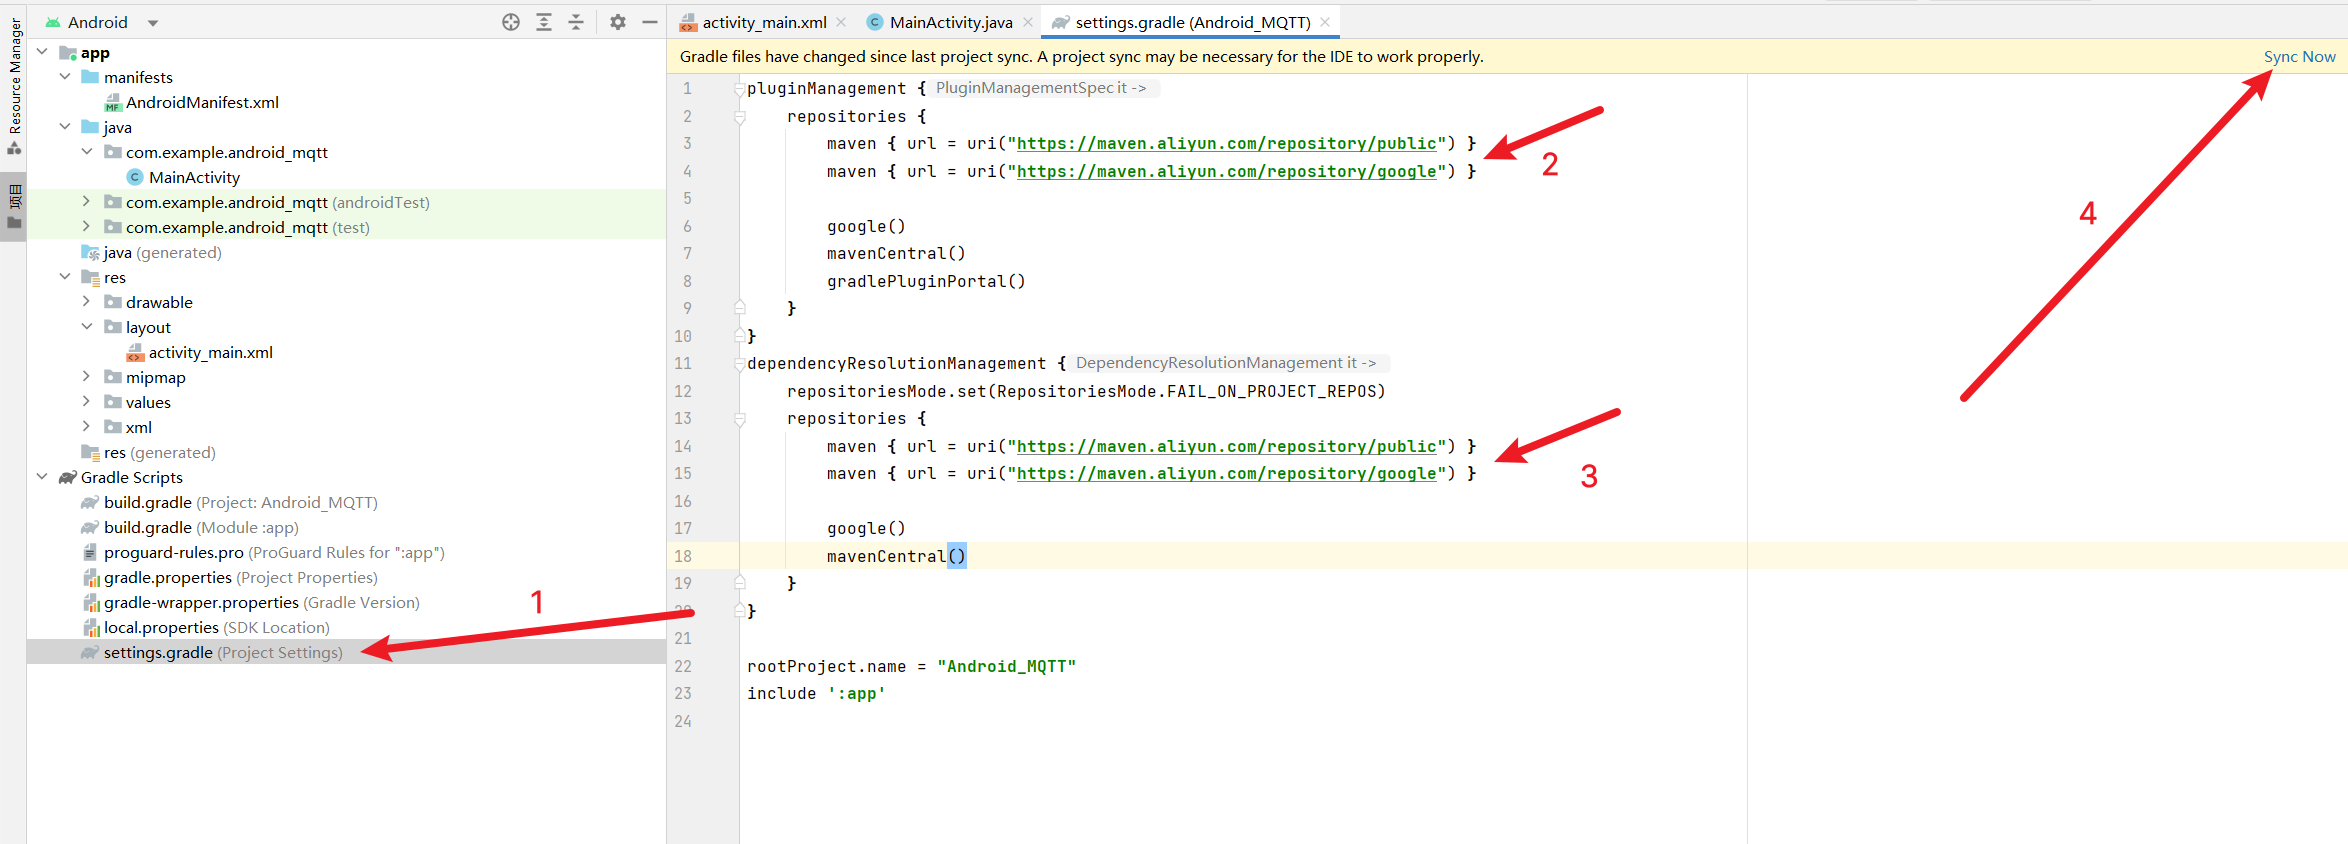
Task: Close the settings.gradle tab
Action: click(1325, 22)
